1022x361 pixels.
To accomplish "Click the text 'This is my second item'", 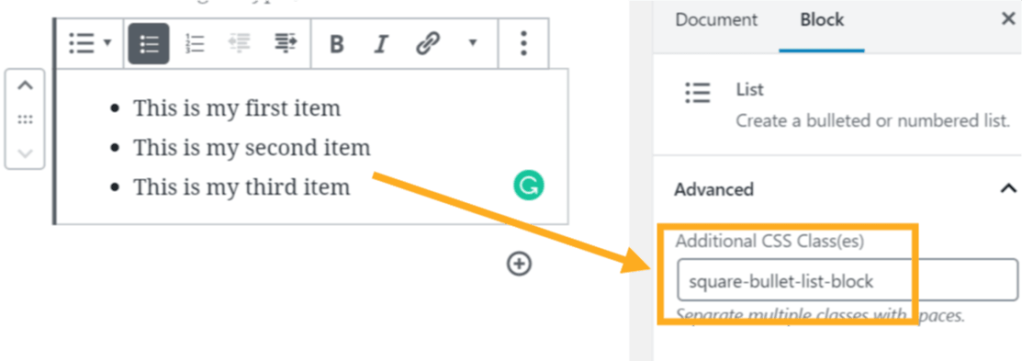I will pyautogui.click(x=252, y=148).
